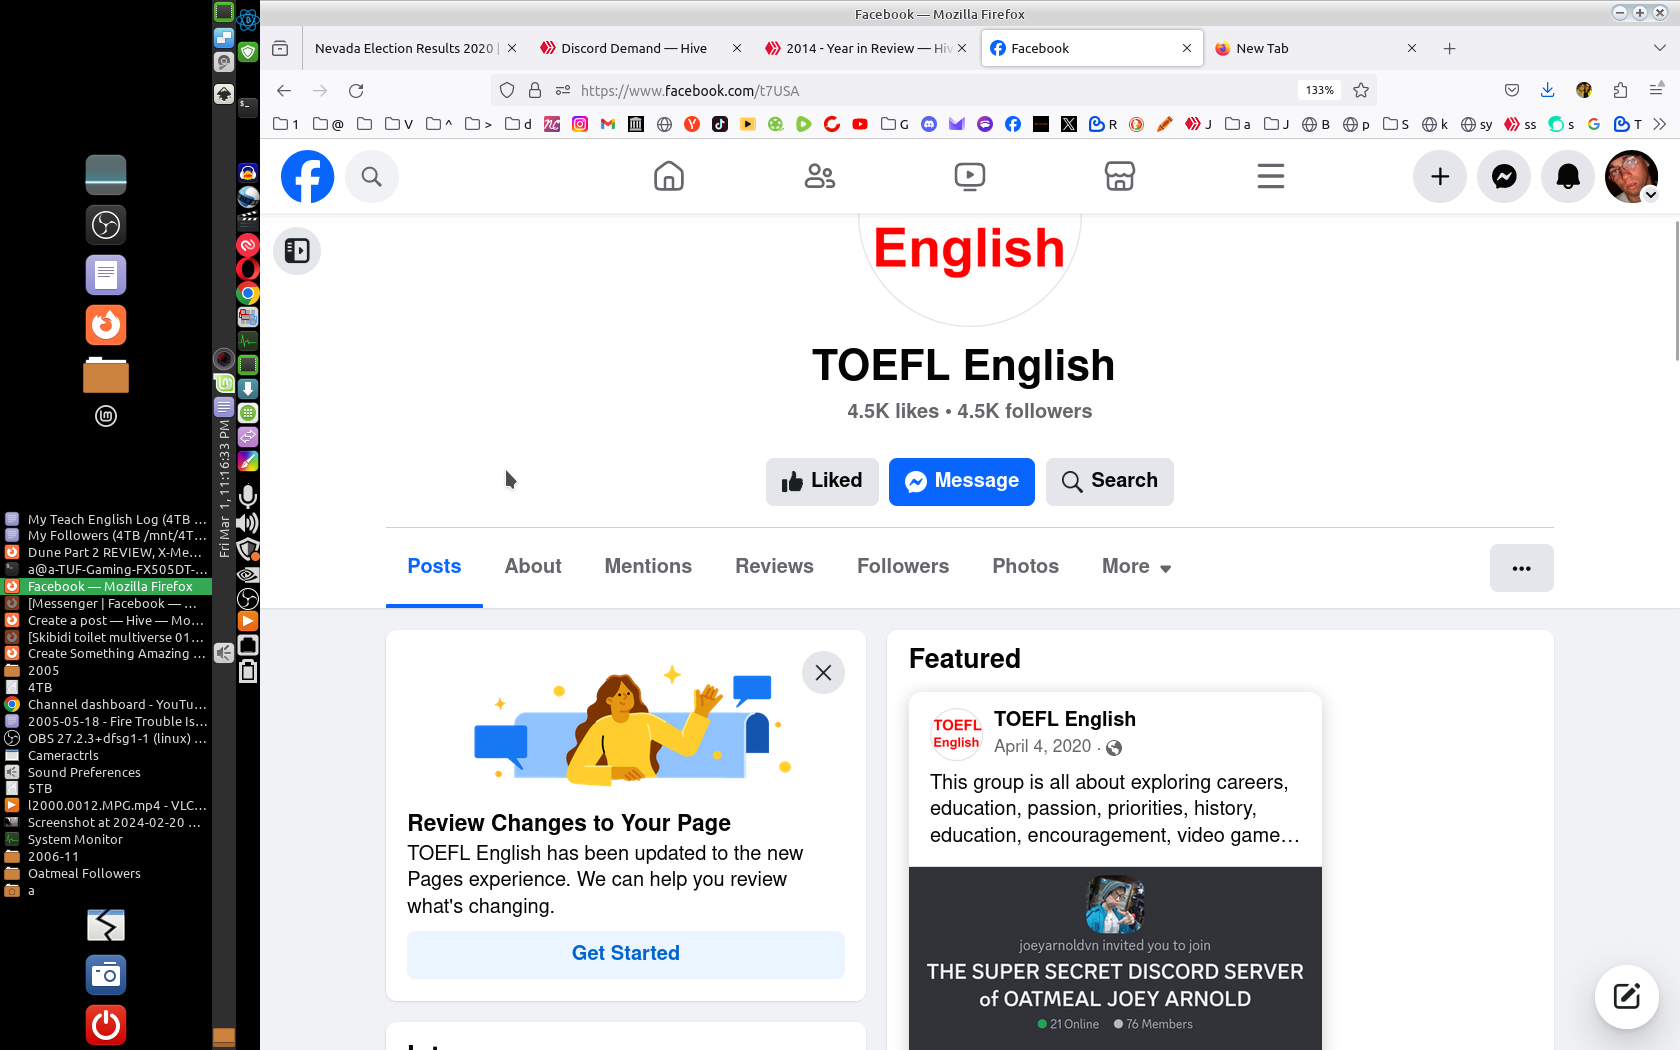The width and height of the screenshot is (1680, 1050).
Task: Click the red power button in dock
Action: [106, 1025]
